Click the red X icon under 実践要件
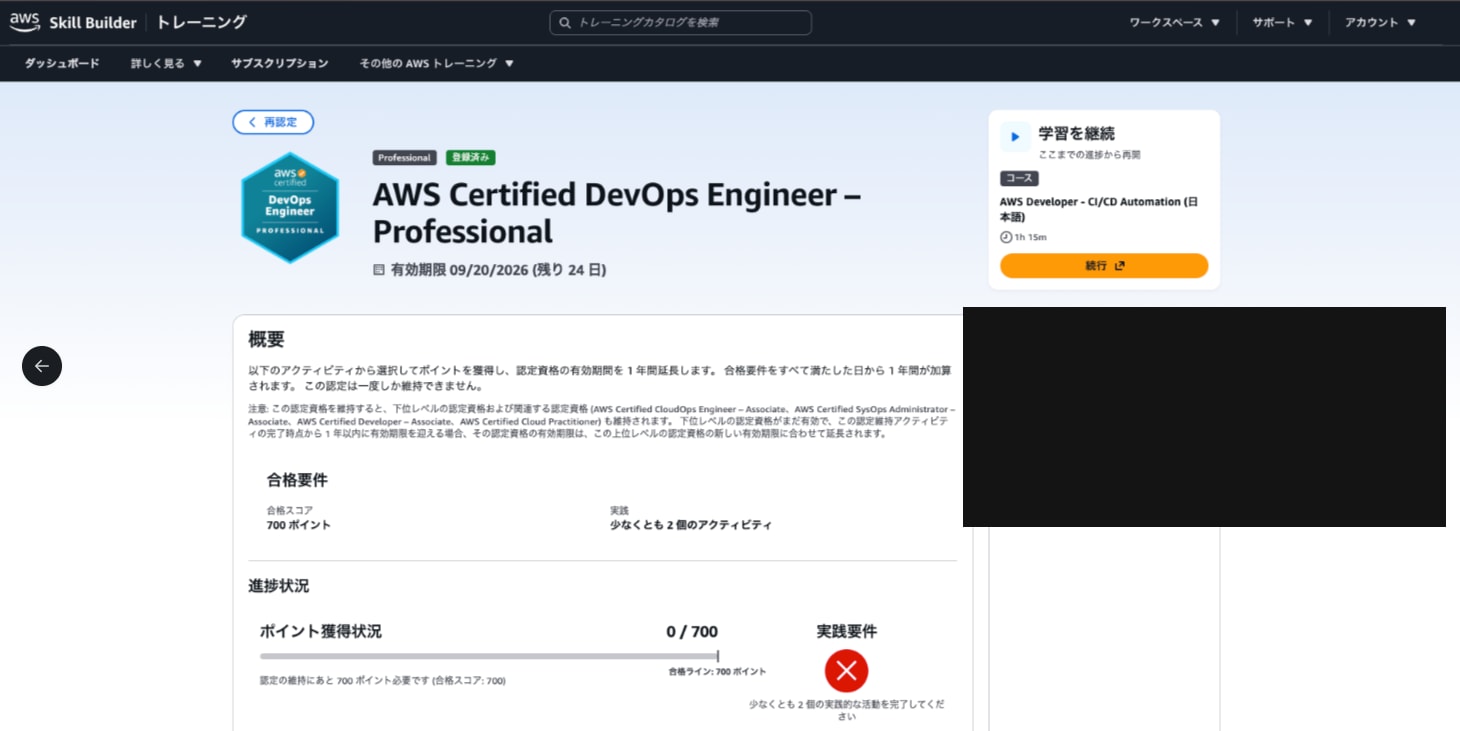The image size is (1460, 731). [x=846, y=671]
